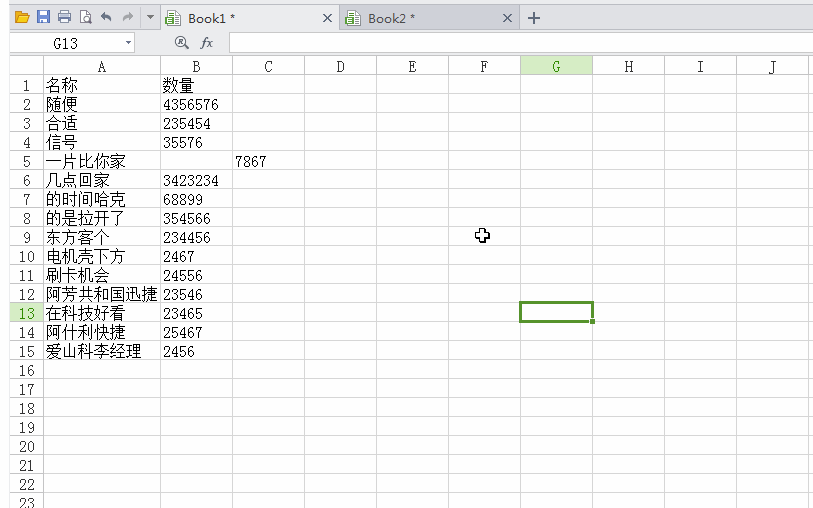813x508 pixels.
Task: Select highlighted column G header
Action: 556,66
